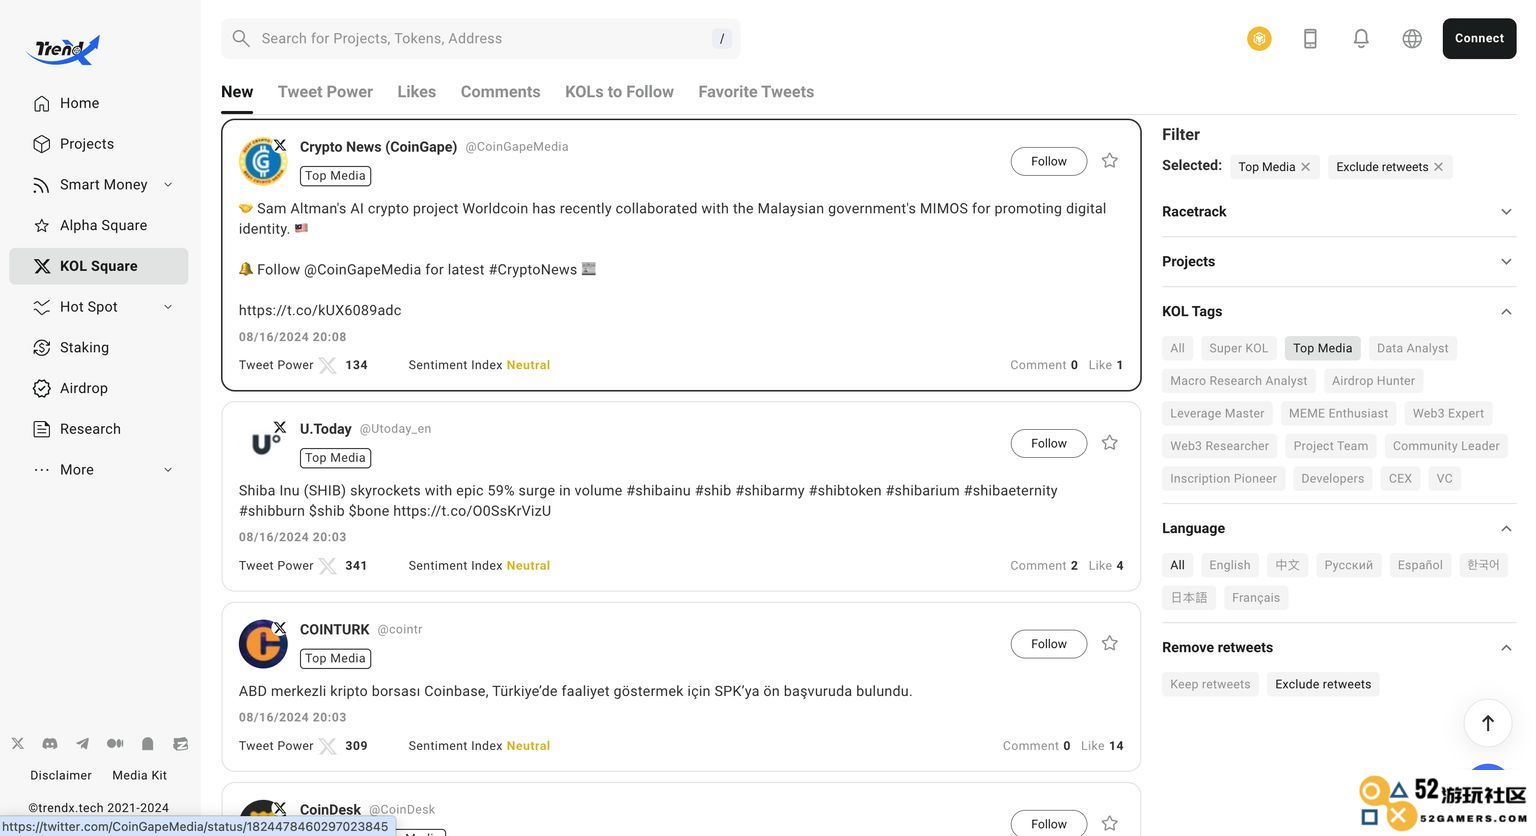Click the scroll-to-top arrow button
The image size is (1536, 836).
[x=1488, y=722]
